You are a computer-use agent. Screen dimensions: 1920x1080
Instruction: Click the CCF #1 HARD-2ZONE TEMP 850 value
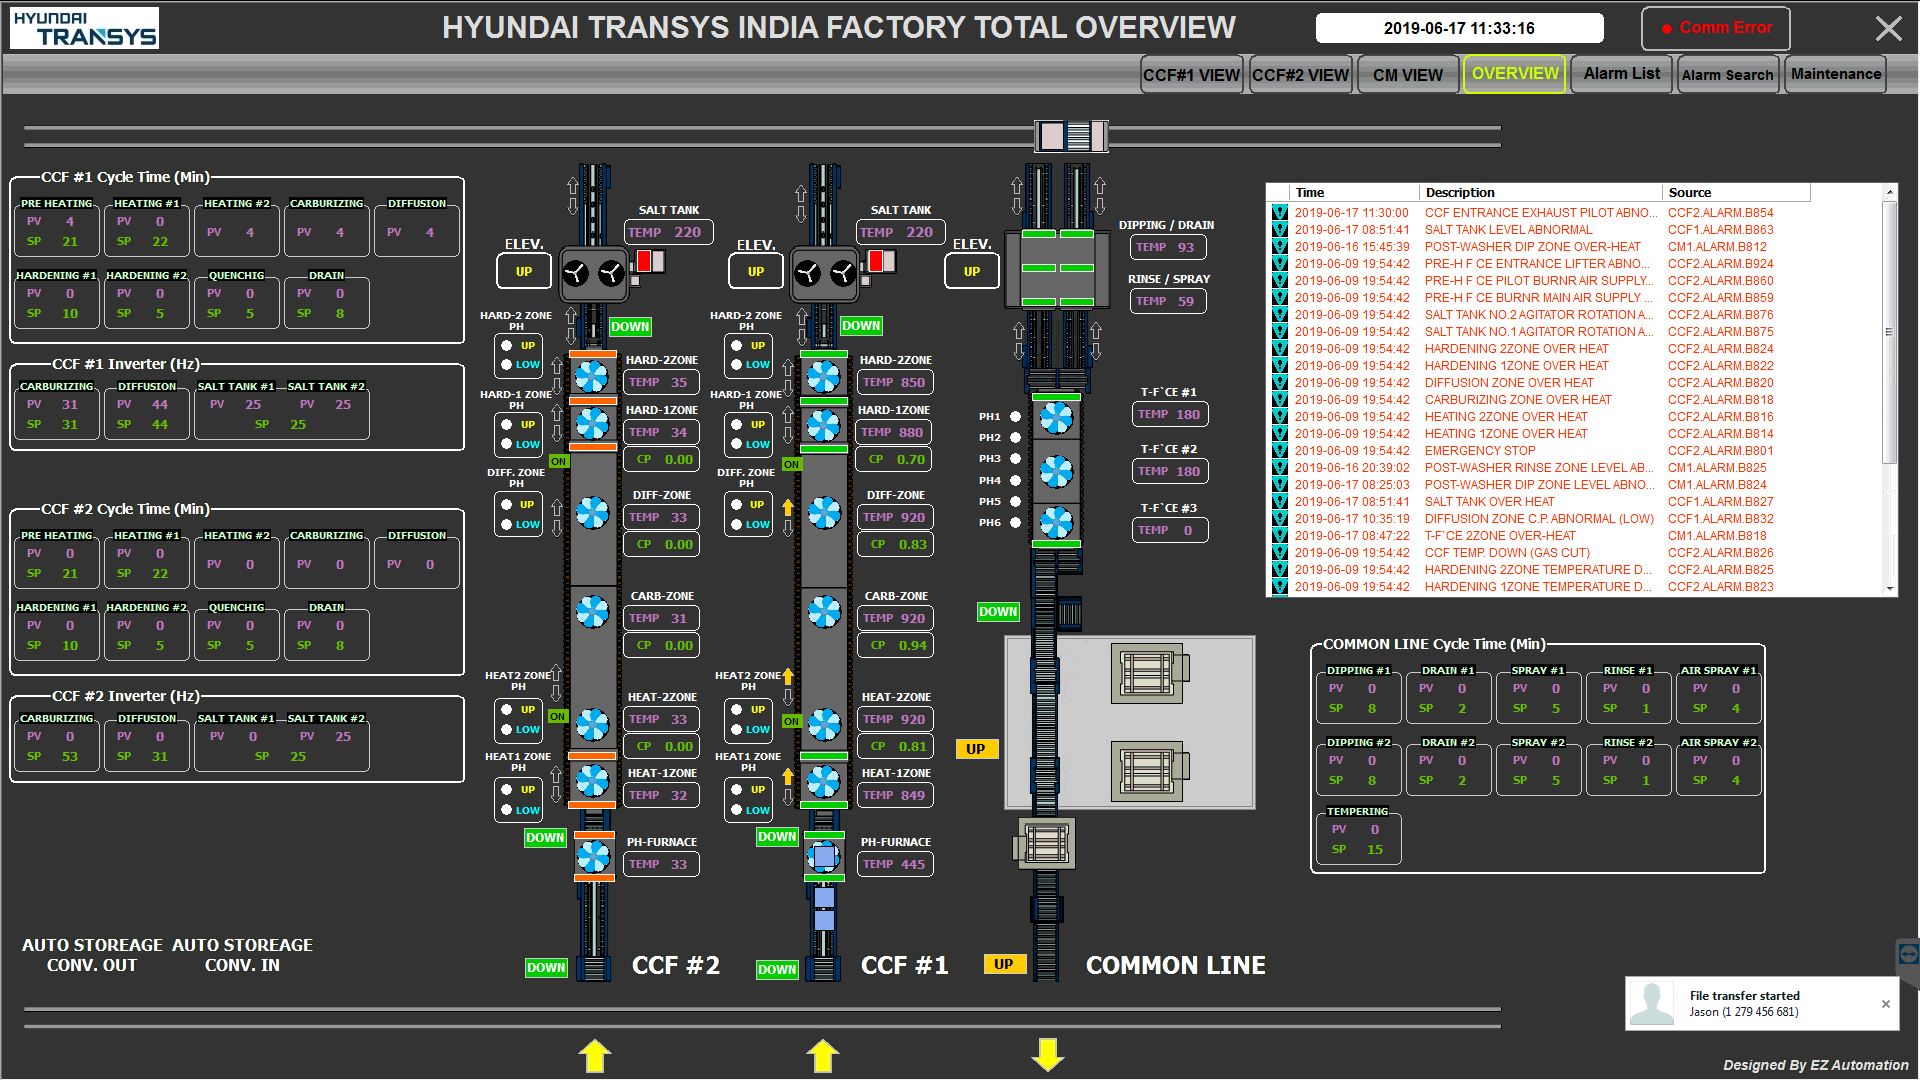[x=895, y=383]
